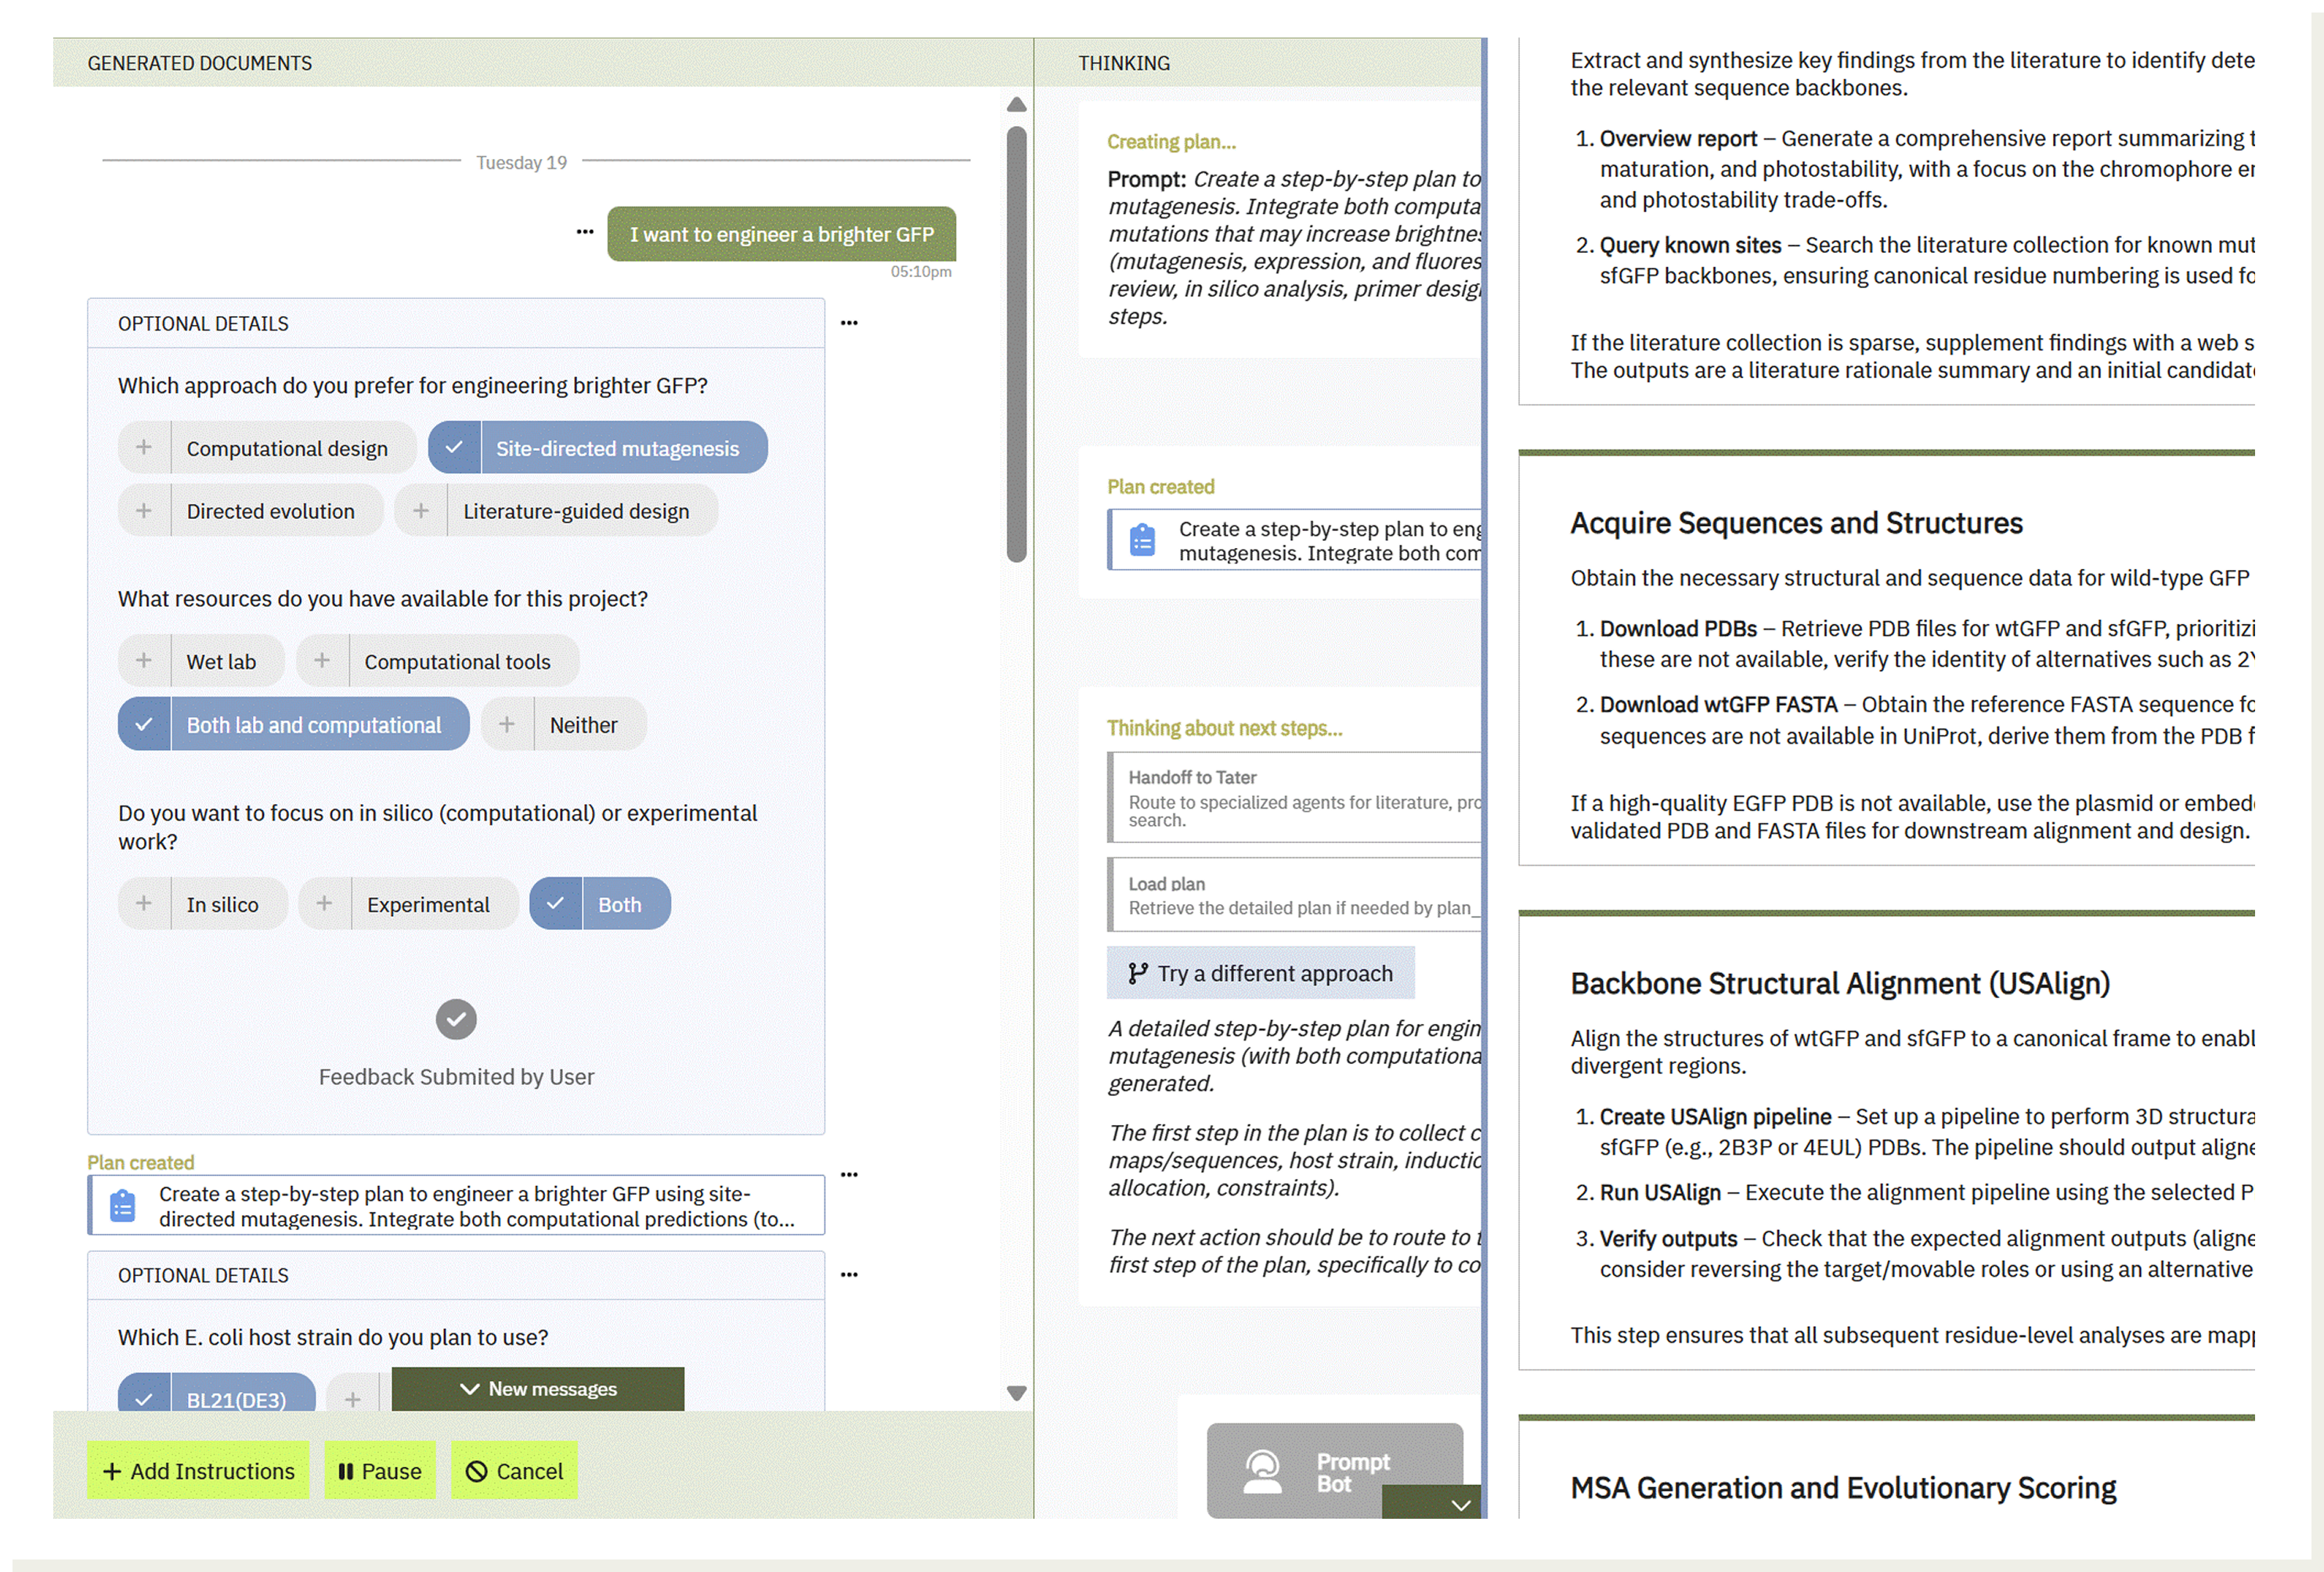
Task: Click the clipboard icon in left Plan created card
Action: tap(123, 1206)
